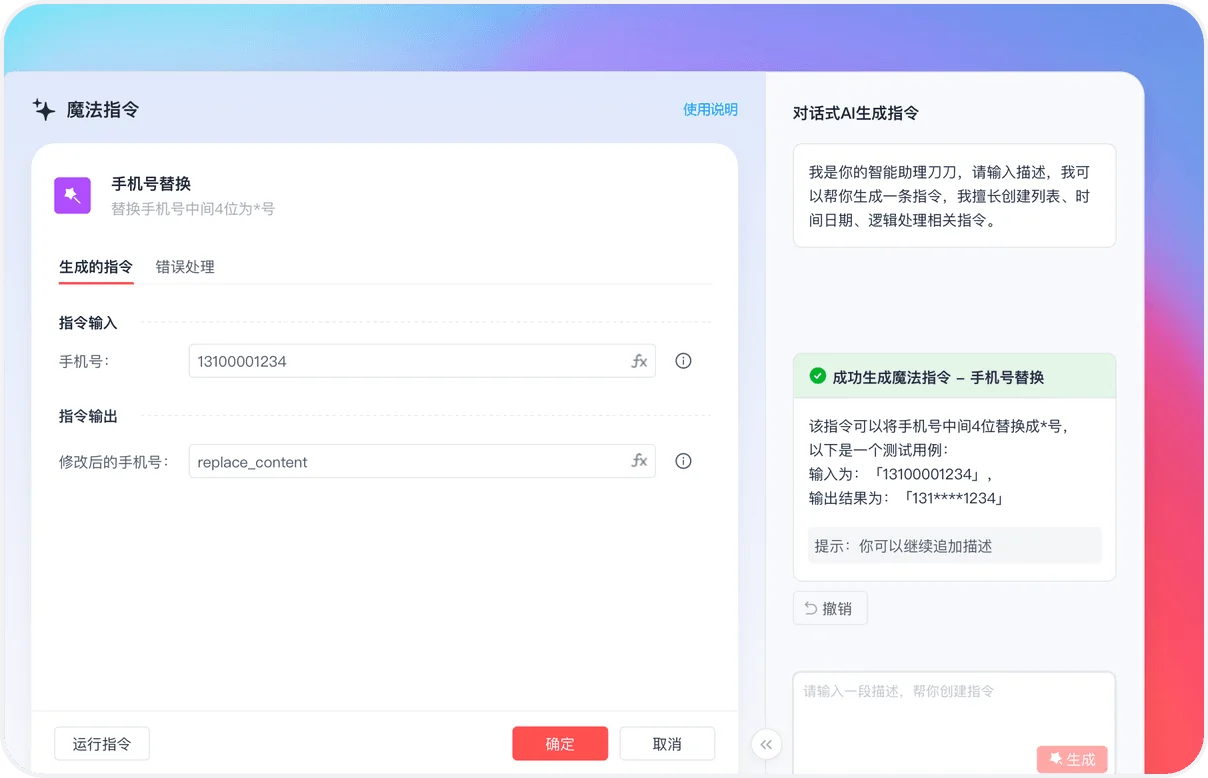1208x778 pixels.
Task: Collapse the AI chat panel with the chevron
Action: click(766, 744)
